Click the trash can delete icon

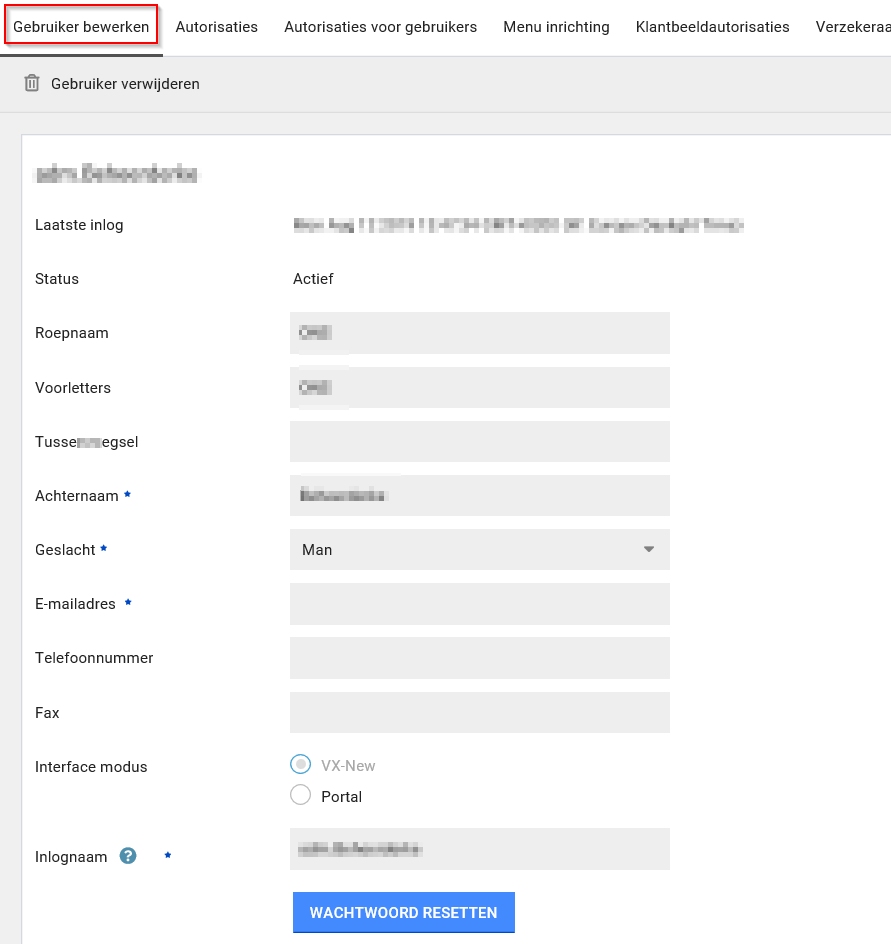(32, 84)
